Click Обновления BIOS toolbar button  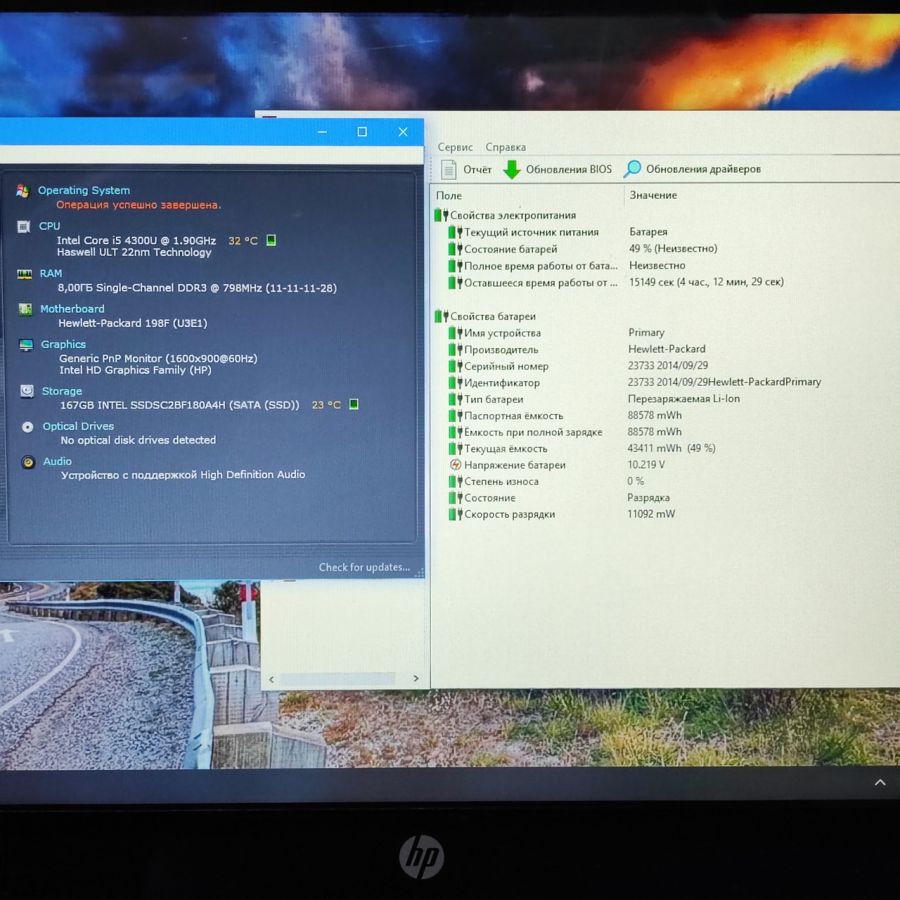pyautogui.click(x=558, y=169)
